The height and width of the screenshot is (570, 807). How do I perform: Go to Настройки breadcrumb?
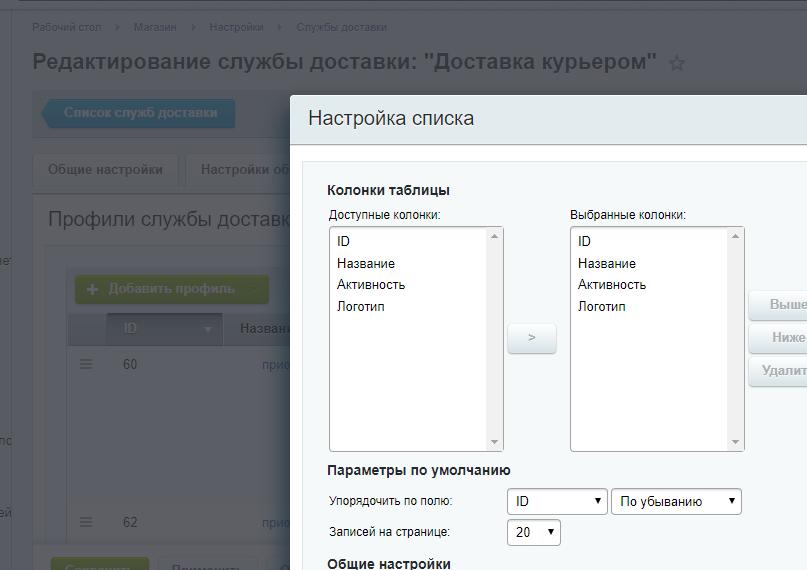coord(236,27)
